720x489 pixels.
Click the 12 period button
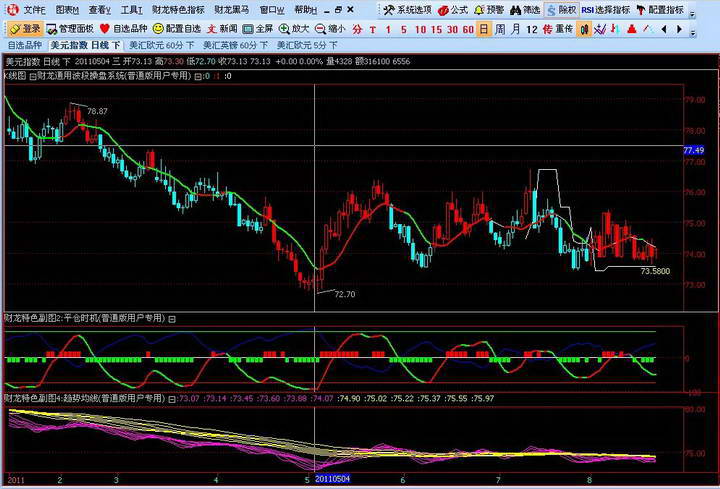coord(532,29)
